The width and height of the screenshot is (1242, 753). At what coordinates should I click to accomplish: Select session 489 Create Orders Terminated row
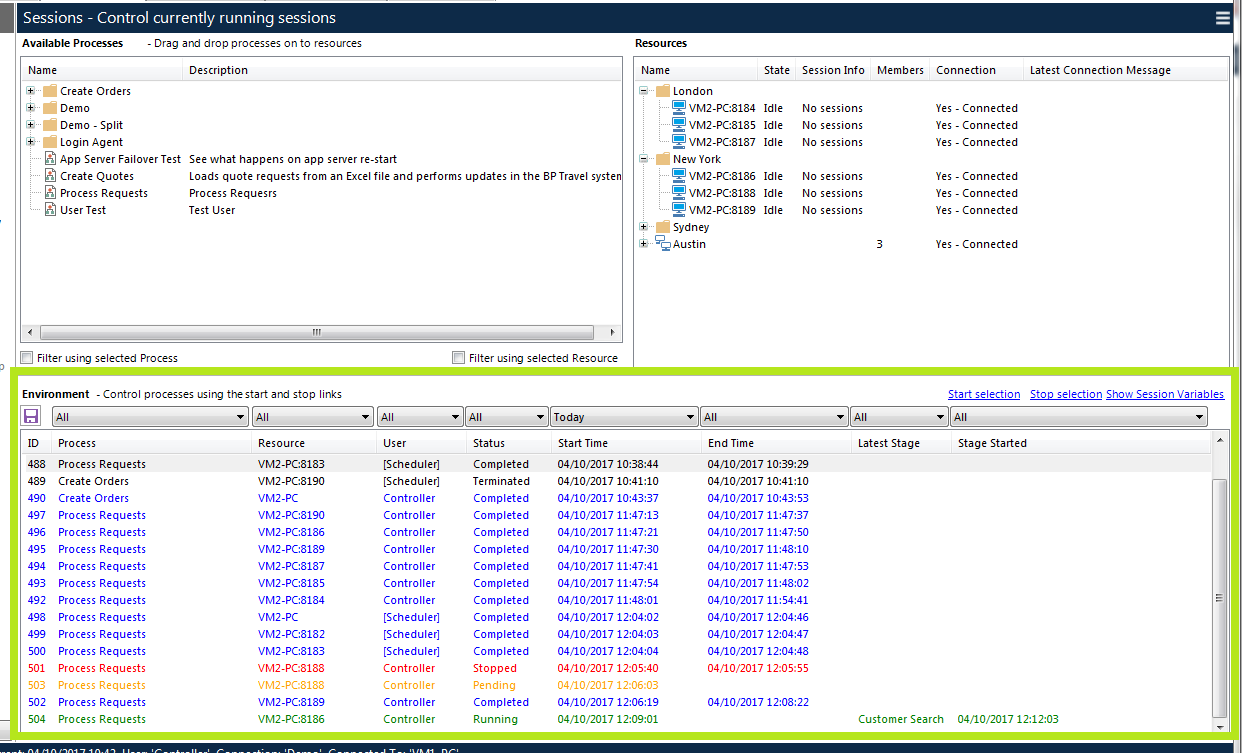[x=616, y=481]
